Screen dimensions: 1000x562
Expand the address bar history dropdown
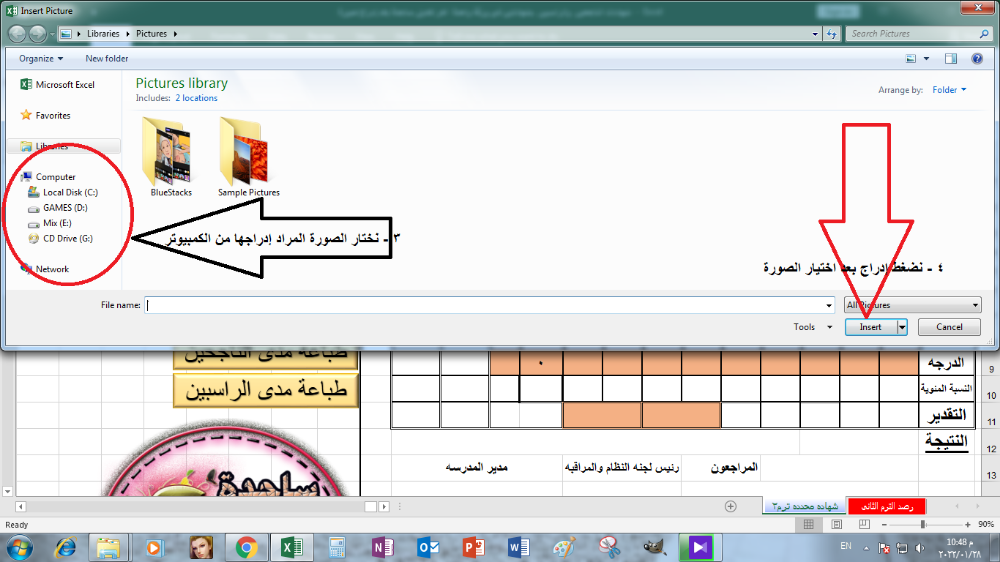coord(815,34)
